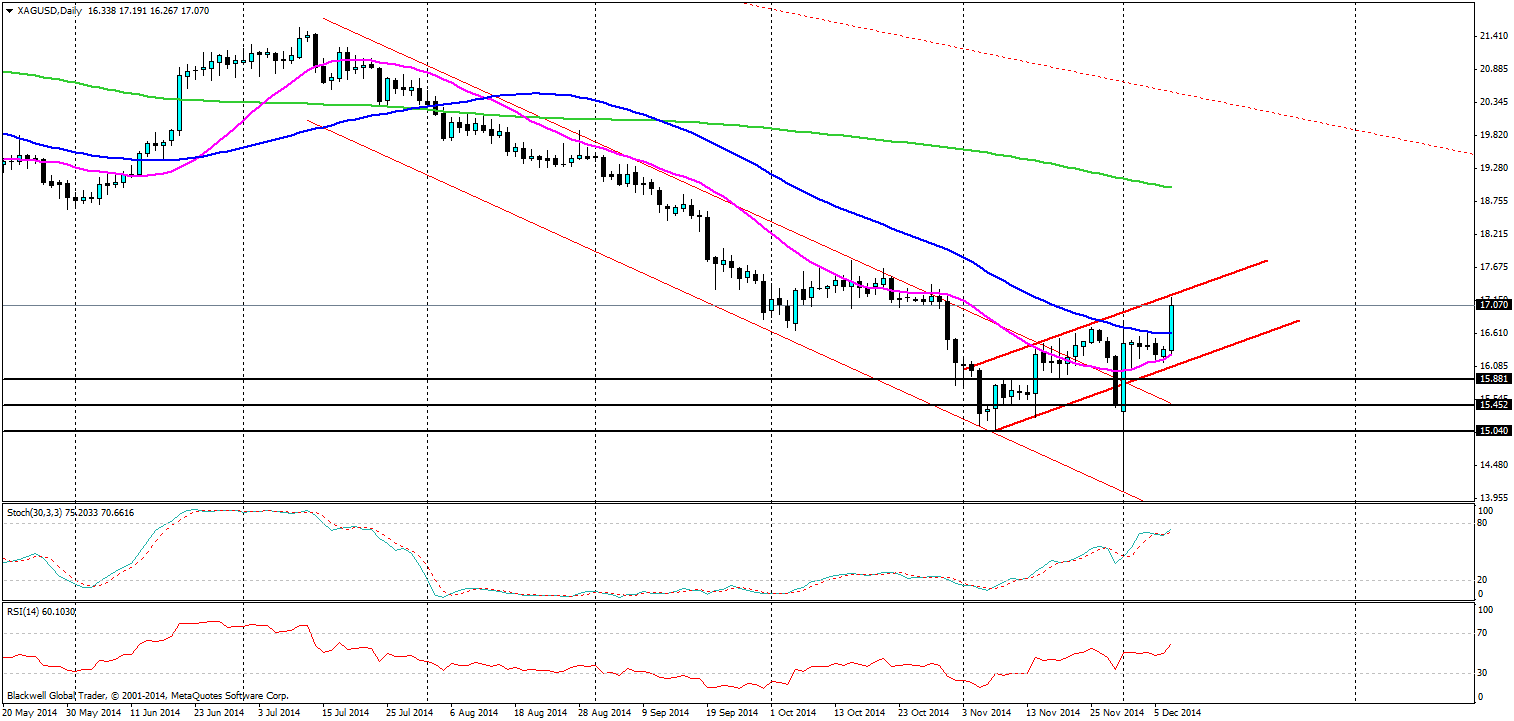The image size is (1514, 721).
Task: Click the 16.610 price axis label
Action: click(x=1494, y=333)
